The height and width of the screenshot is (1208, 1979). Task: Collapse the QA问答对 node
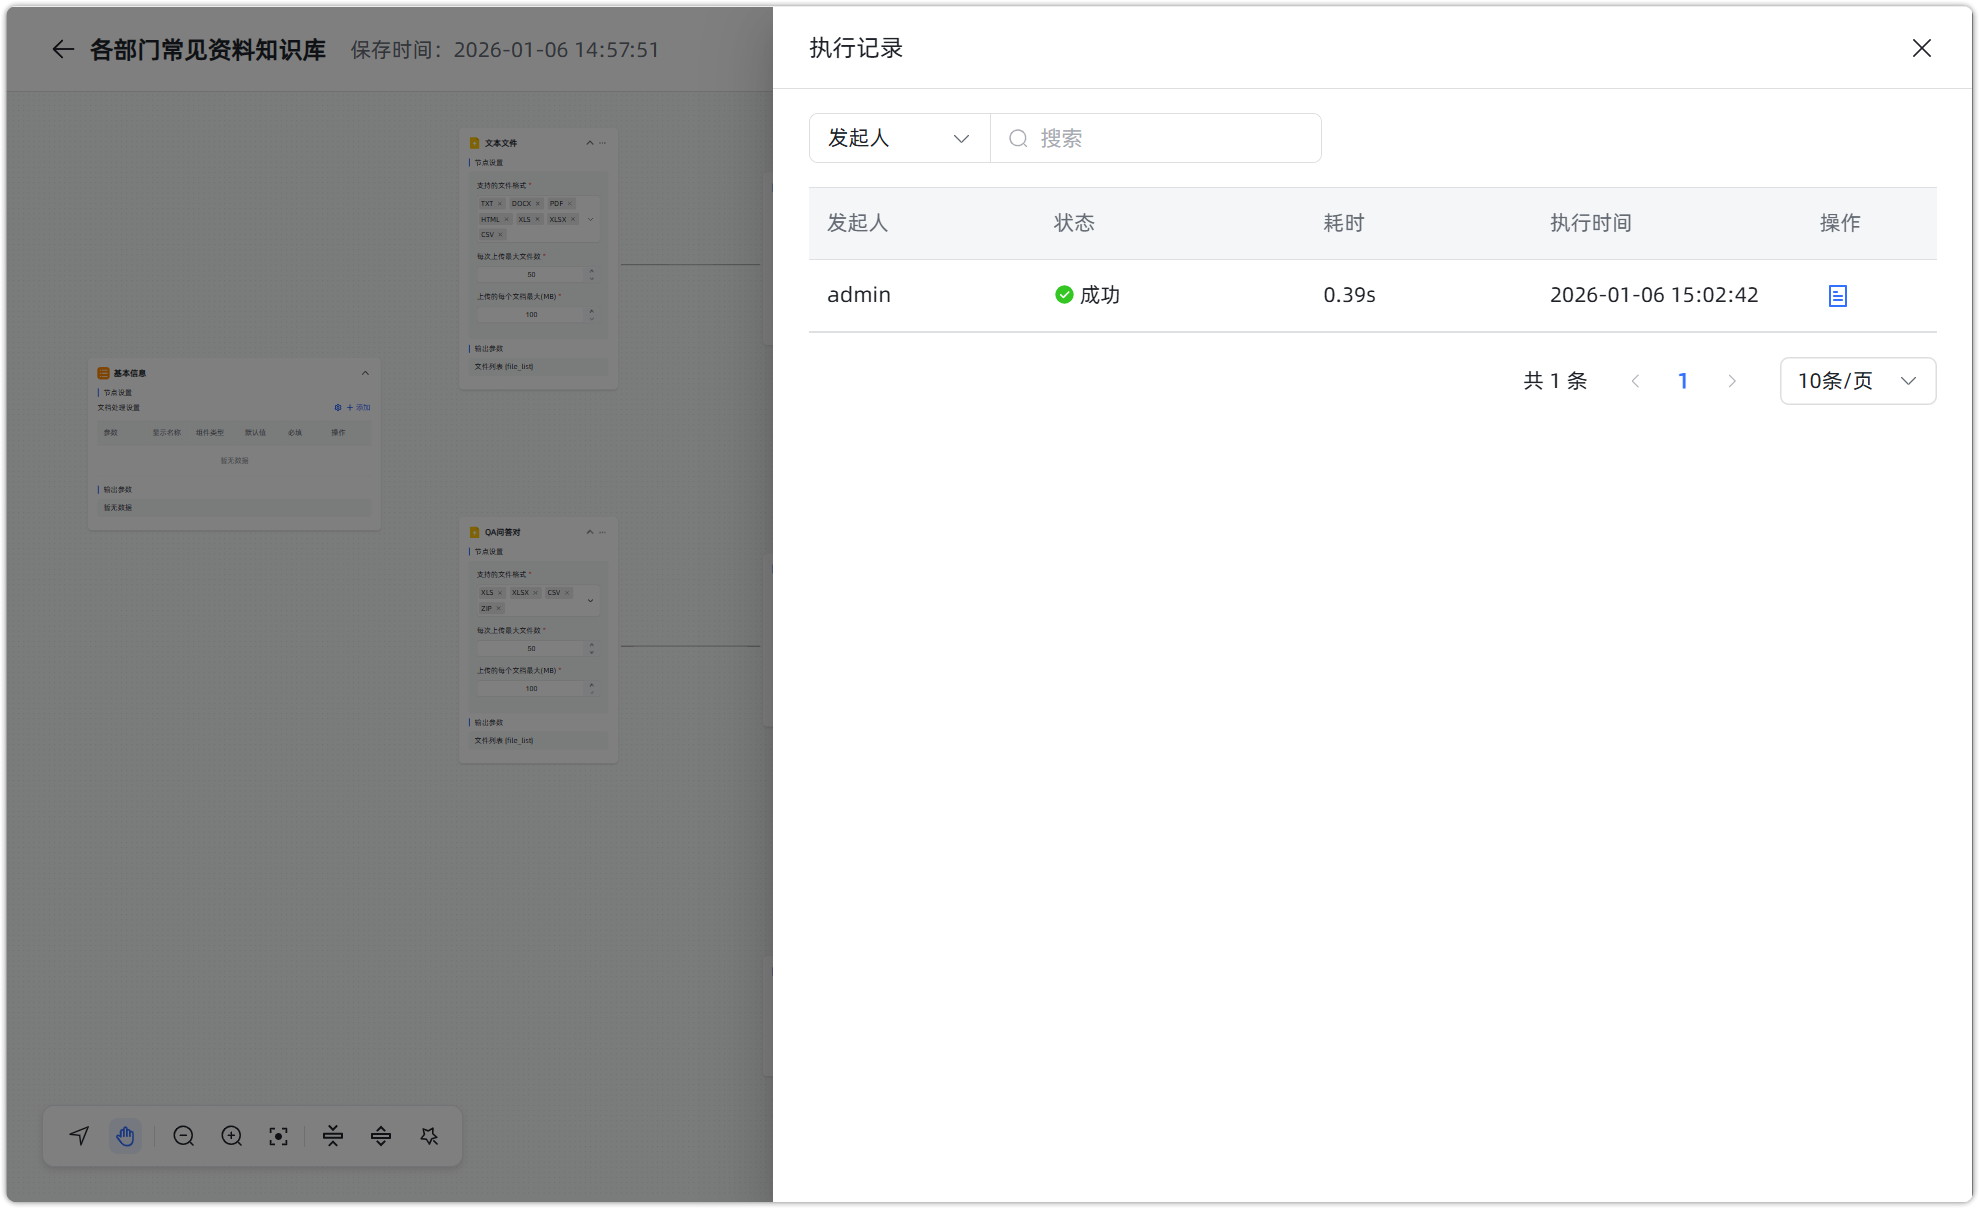[x=589, y=532]
